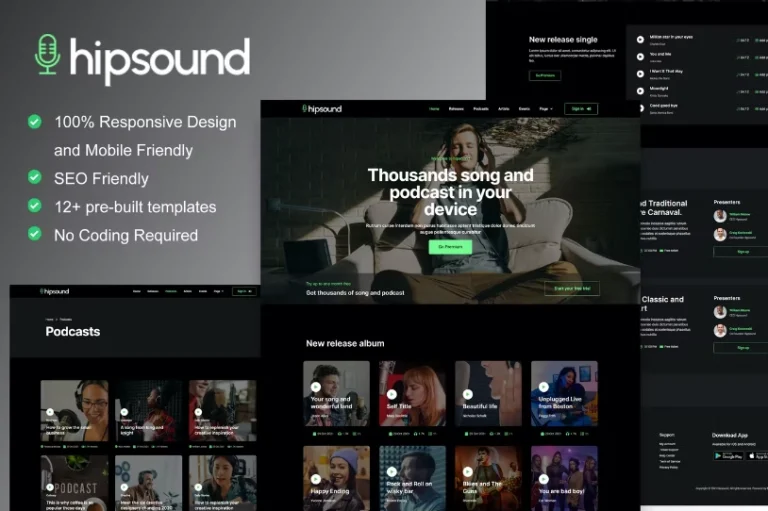768x511 pixels.
Task: Click Sign in button in center navbar
Action: [x=580, y=108]
